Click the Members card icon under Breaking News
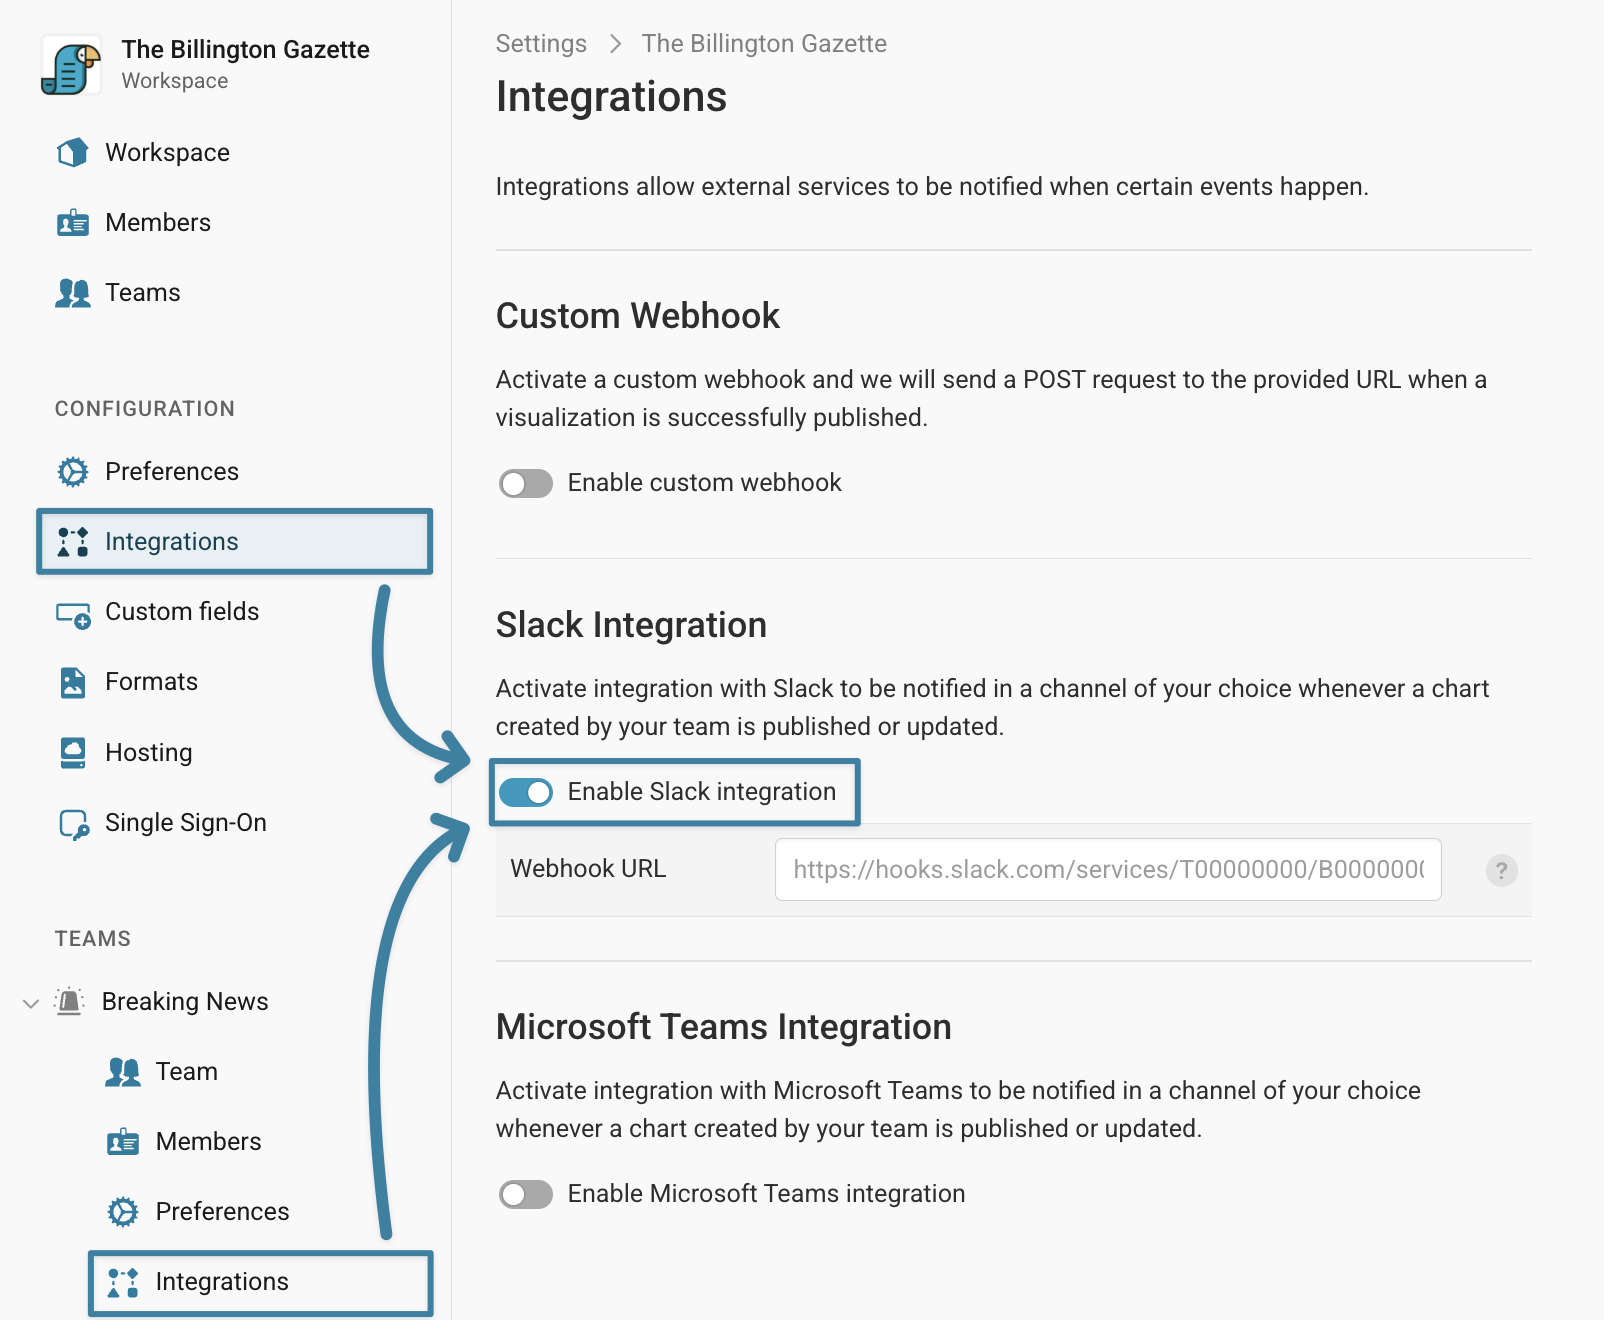Image resolution: width=1604 pixels, height=1320 pixels. 122,1142
